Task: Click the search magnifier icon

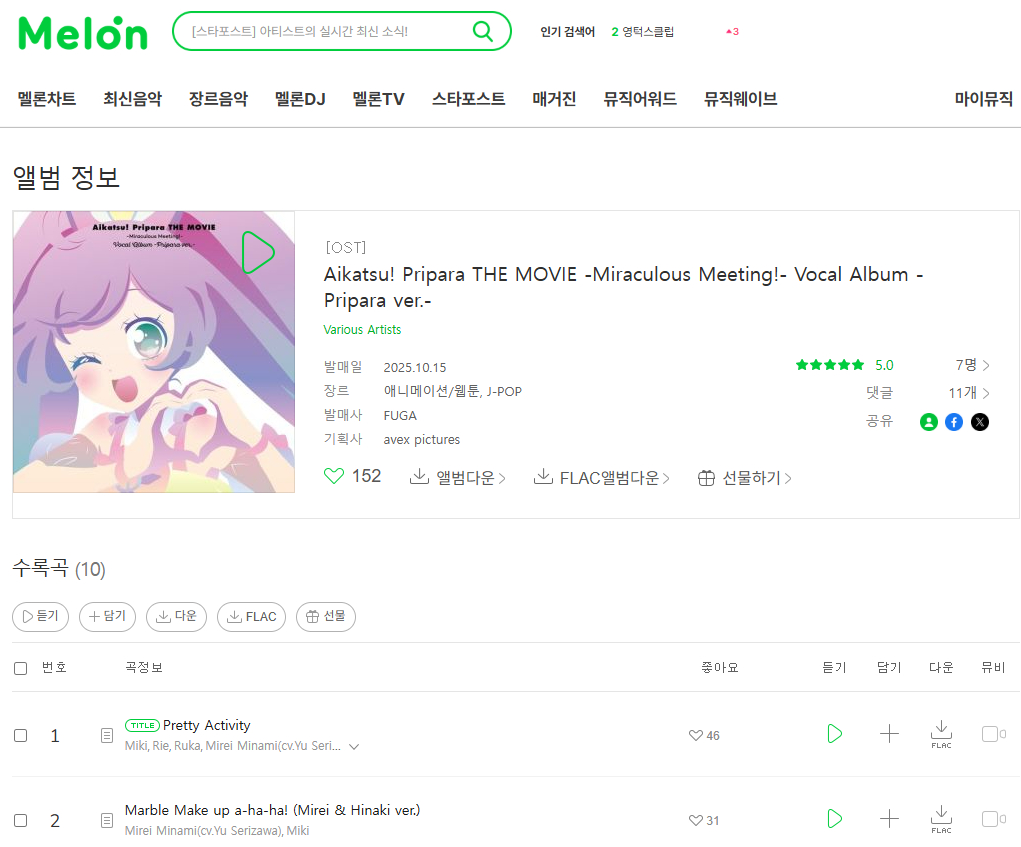Action: click(483, 31)
